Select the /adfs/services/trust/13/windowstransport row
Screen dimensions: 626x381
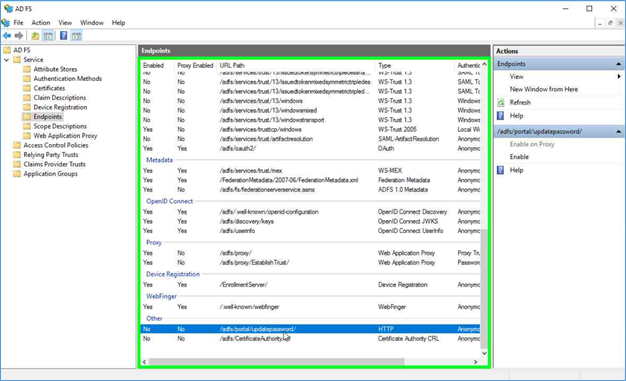[x=310, y=120]
